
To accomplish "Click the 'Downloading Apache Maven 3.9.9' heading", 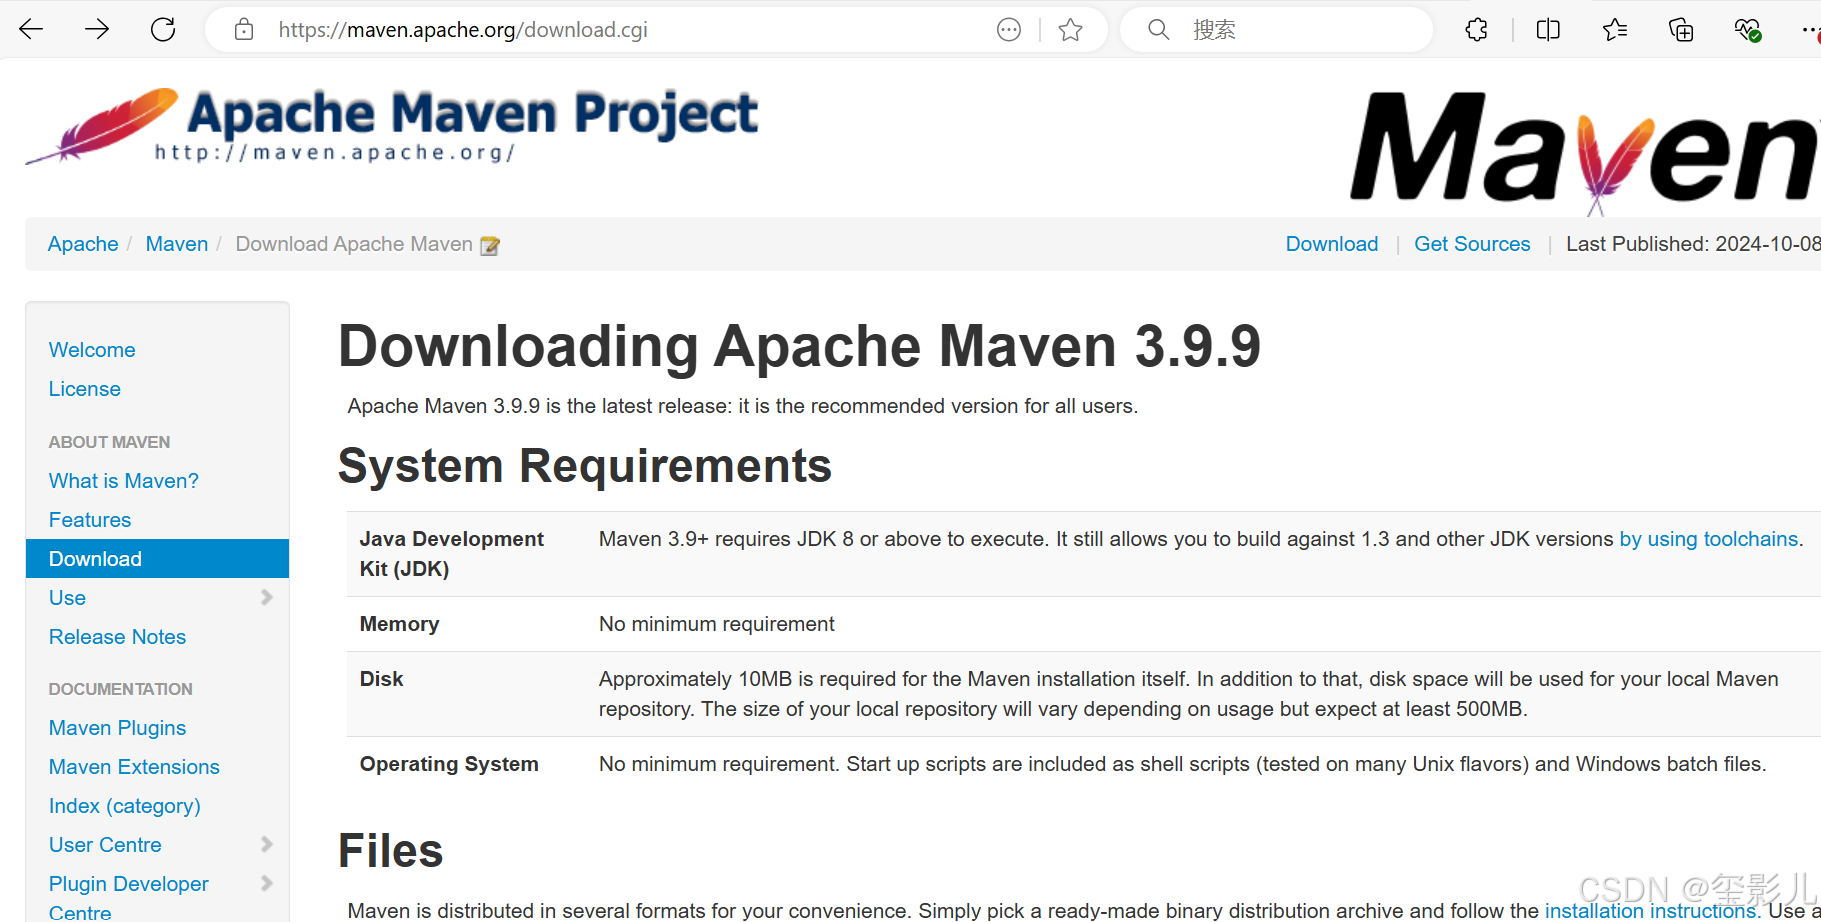I will tap(799, 347).
